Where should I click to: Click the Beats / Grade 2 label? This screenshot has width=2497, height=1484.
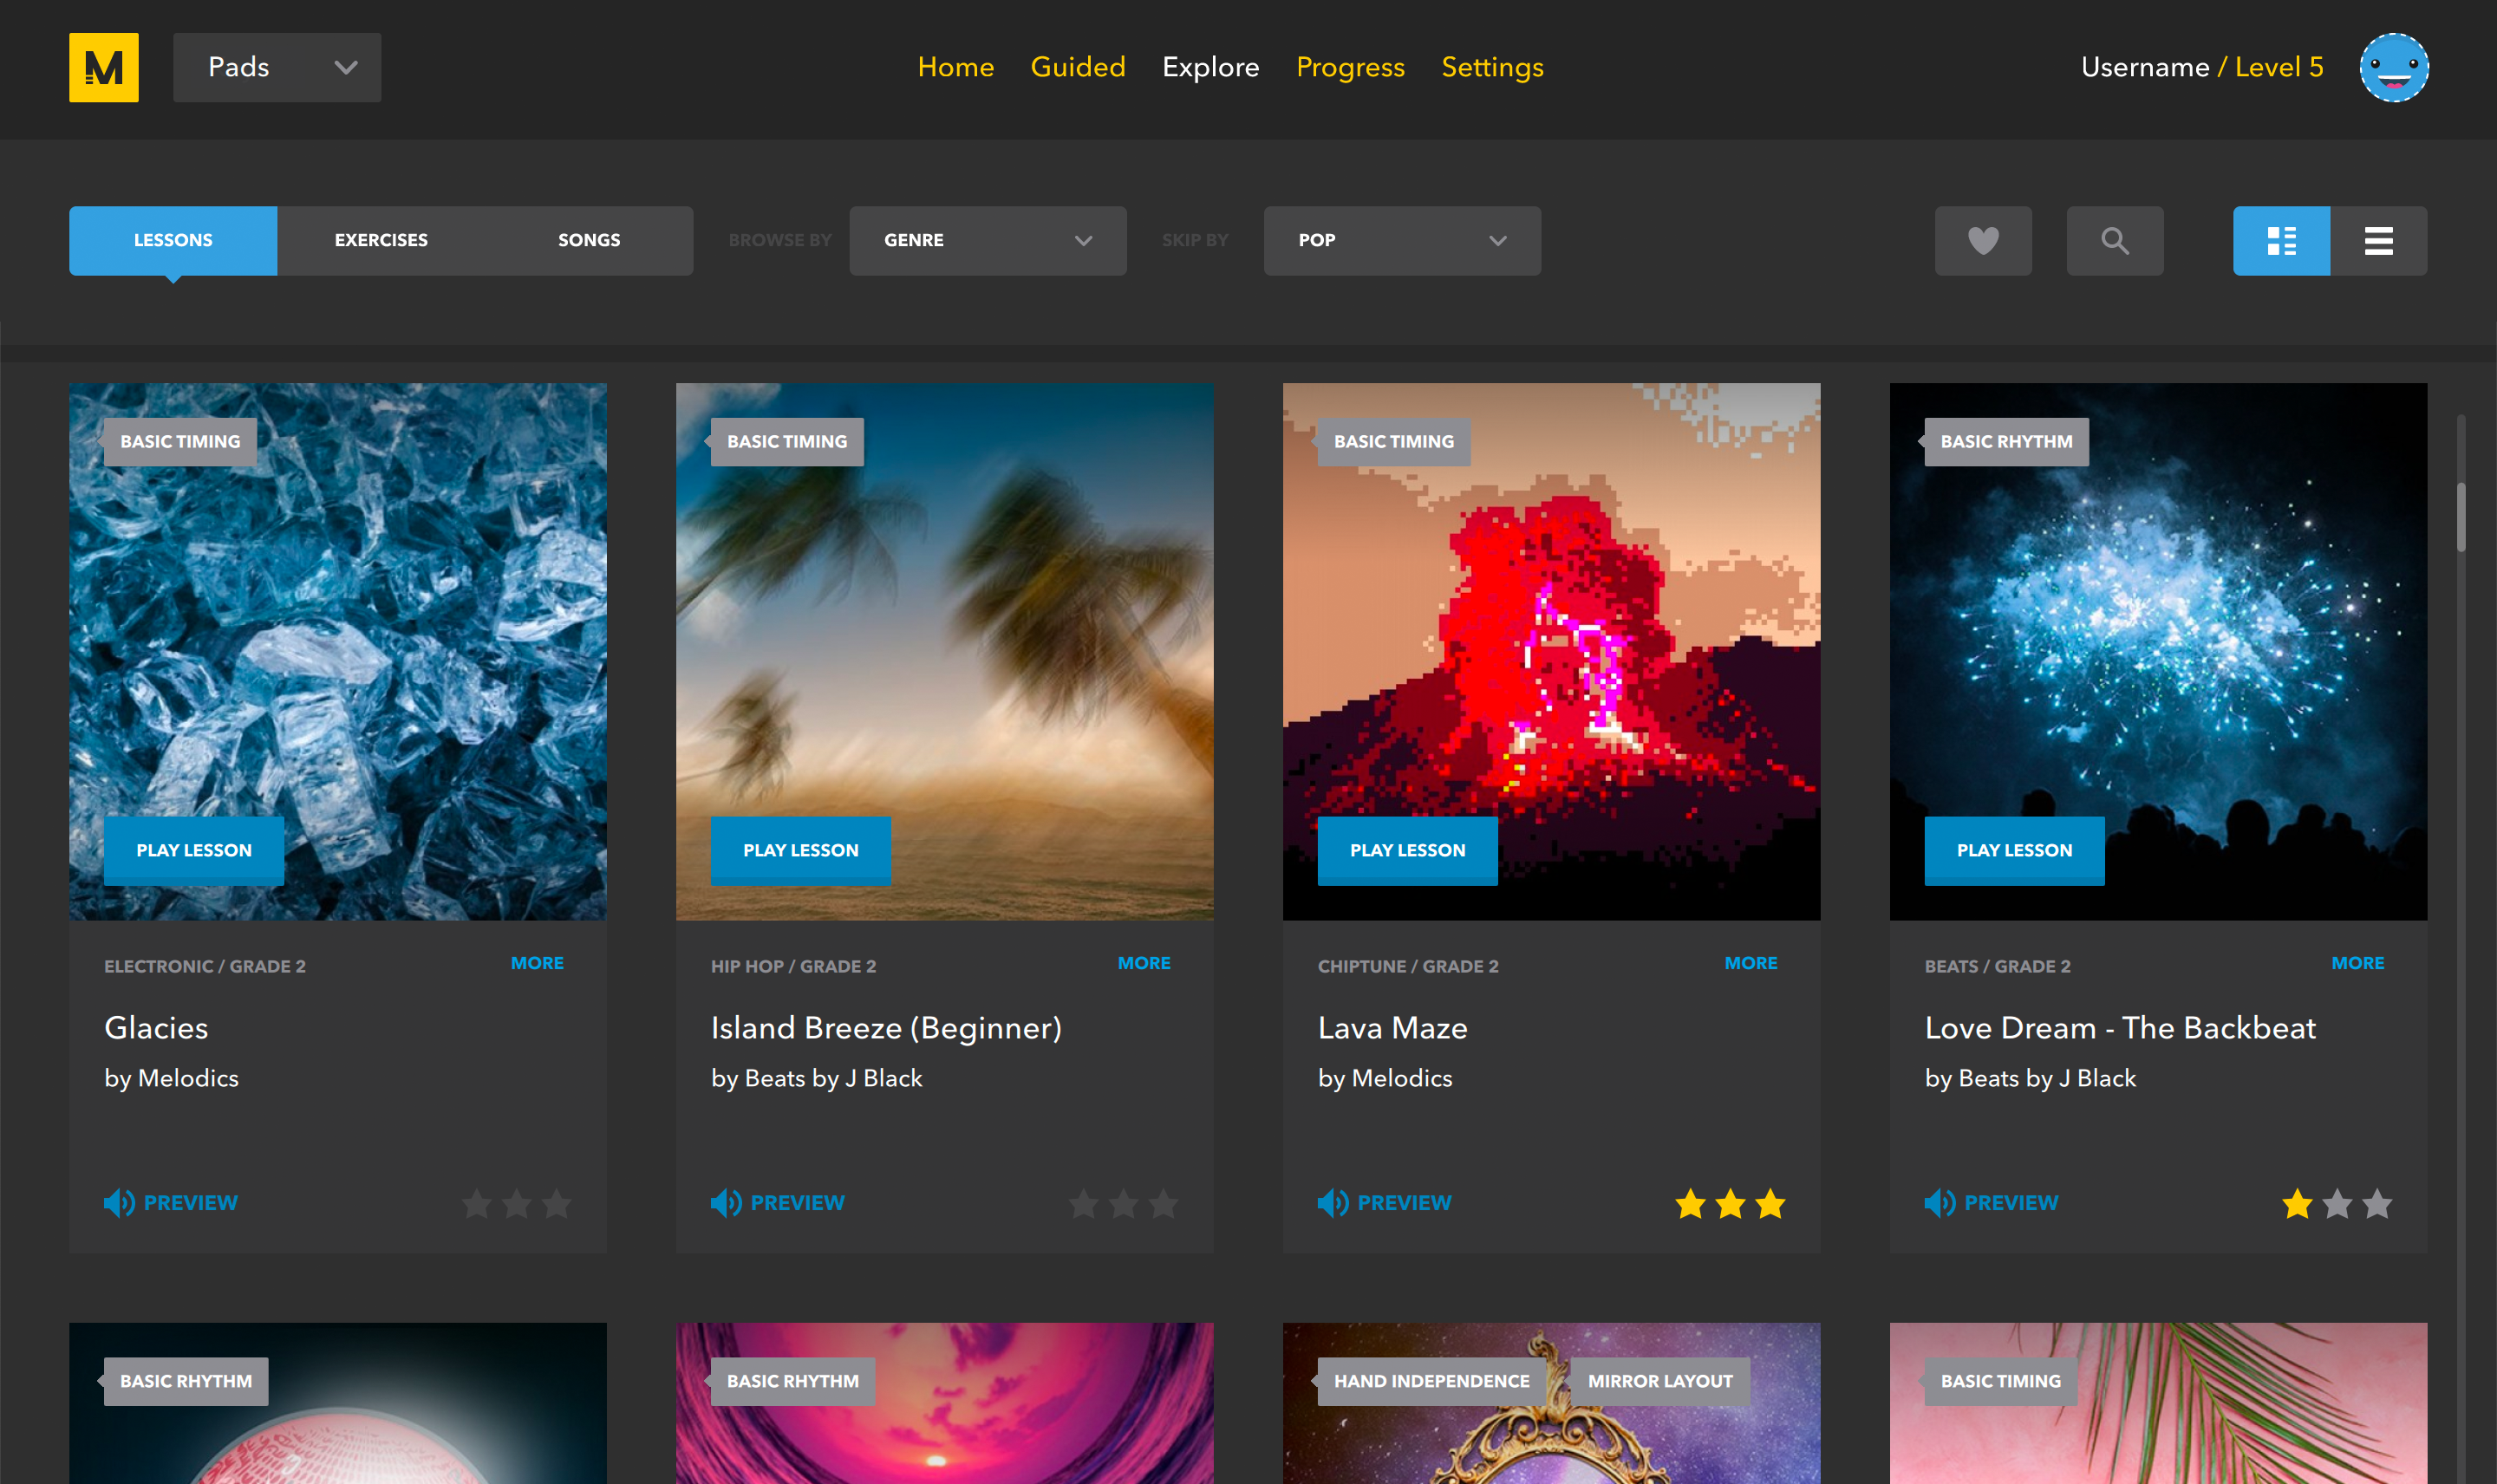[x=1997, y=966]
